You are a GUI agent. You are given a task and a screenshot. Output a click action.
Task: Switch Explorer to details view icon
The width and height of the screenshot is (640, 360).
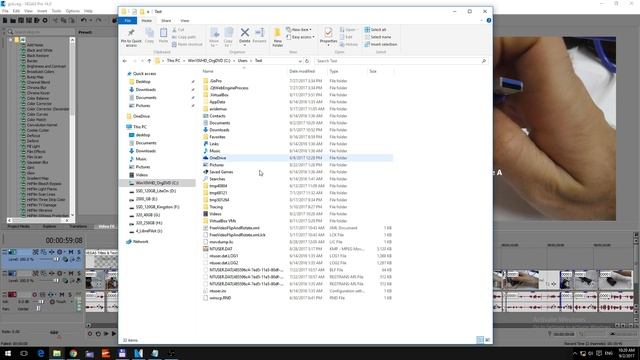pyautogui.click(x=480, y=340)
